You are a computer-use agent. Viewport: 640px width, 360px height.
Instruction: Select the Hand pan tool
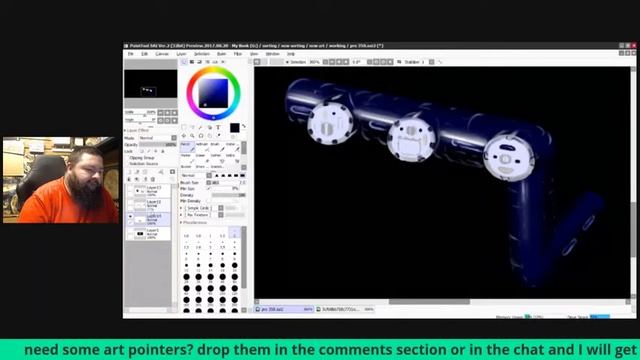pyautogui.click(x=209, y=136)
